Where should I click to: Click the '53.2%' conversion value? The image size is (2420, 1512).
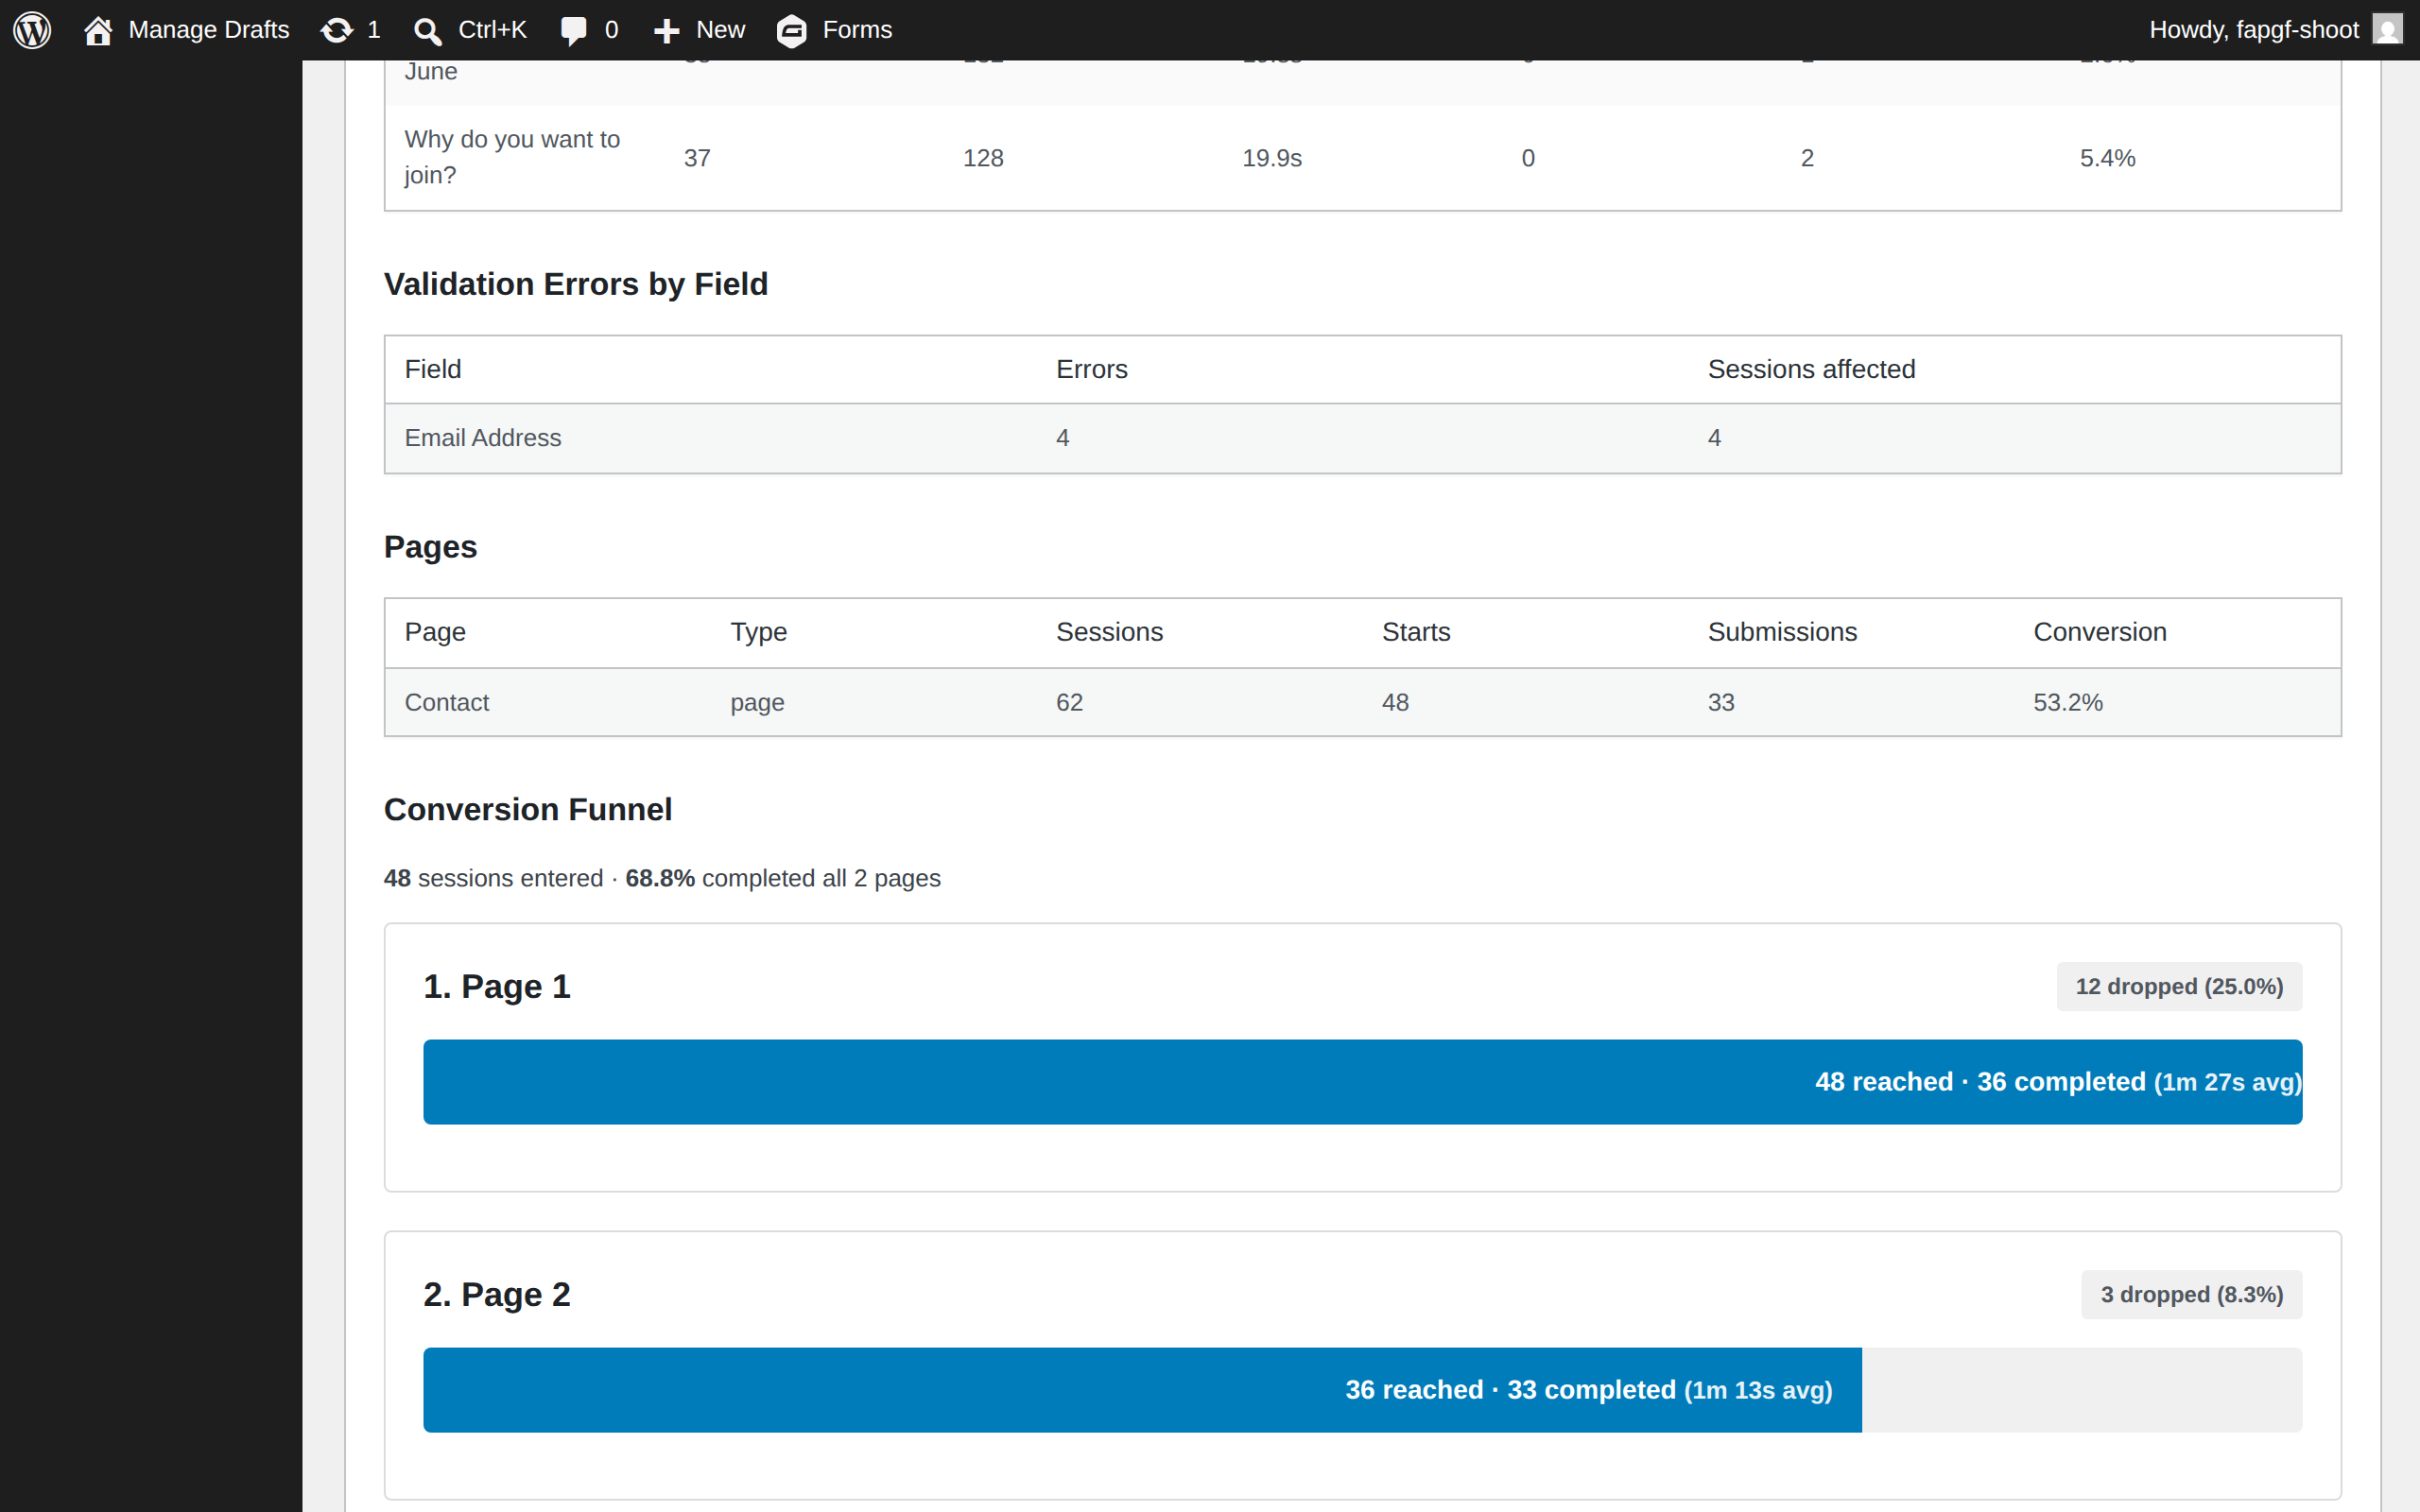coord(2067,703)
